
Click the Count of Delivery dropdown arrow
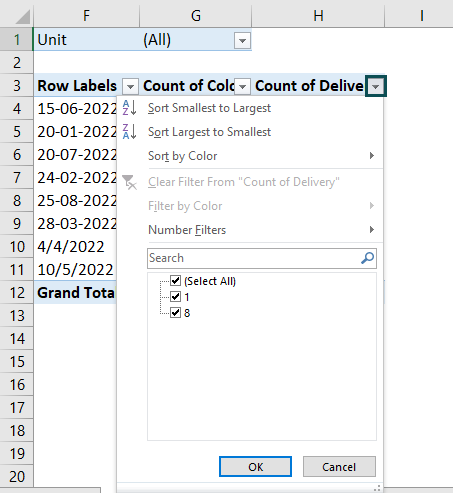pyautogui.click(x=376, y=87)
